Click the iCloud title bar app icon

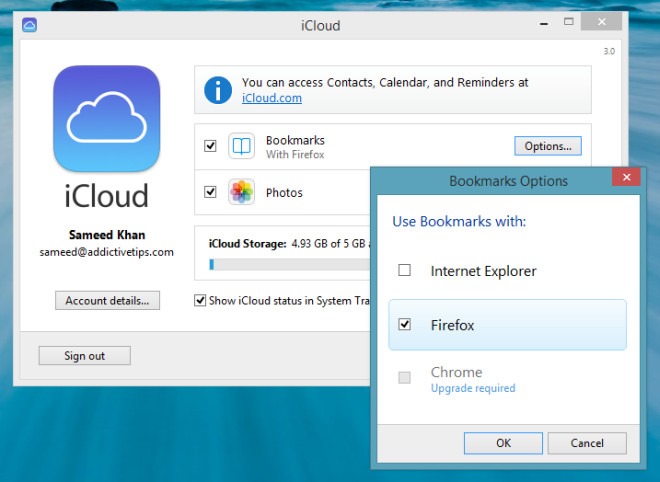point(29,25)
